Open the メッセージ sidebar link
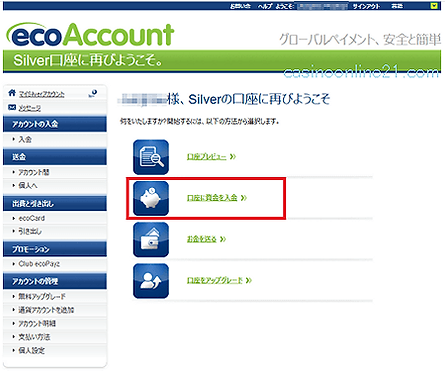 [x=30, y=108]
